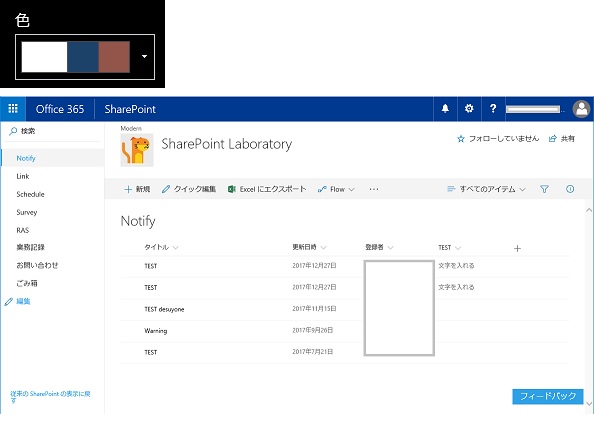This screenshot has height=430, width=594.
Task: Click the Excel export icon
Action: point(231,189)
